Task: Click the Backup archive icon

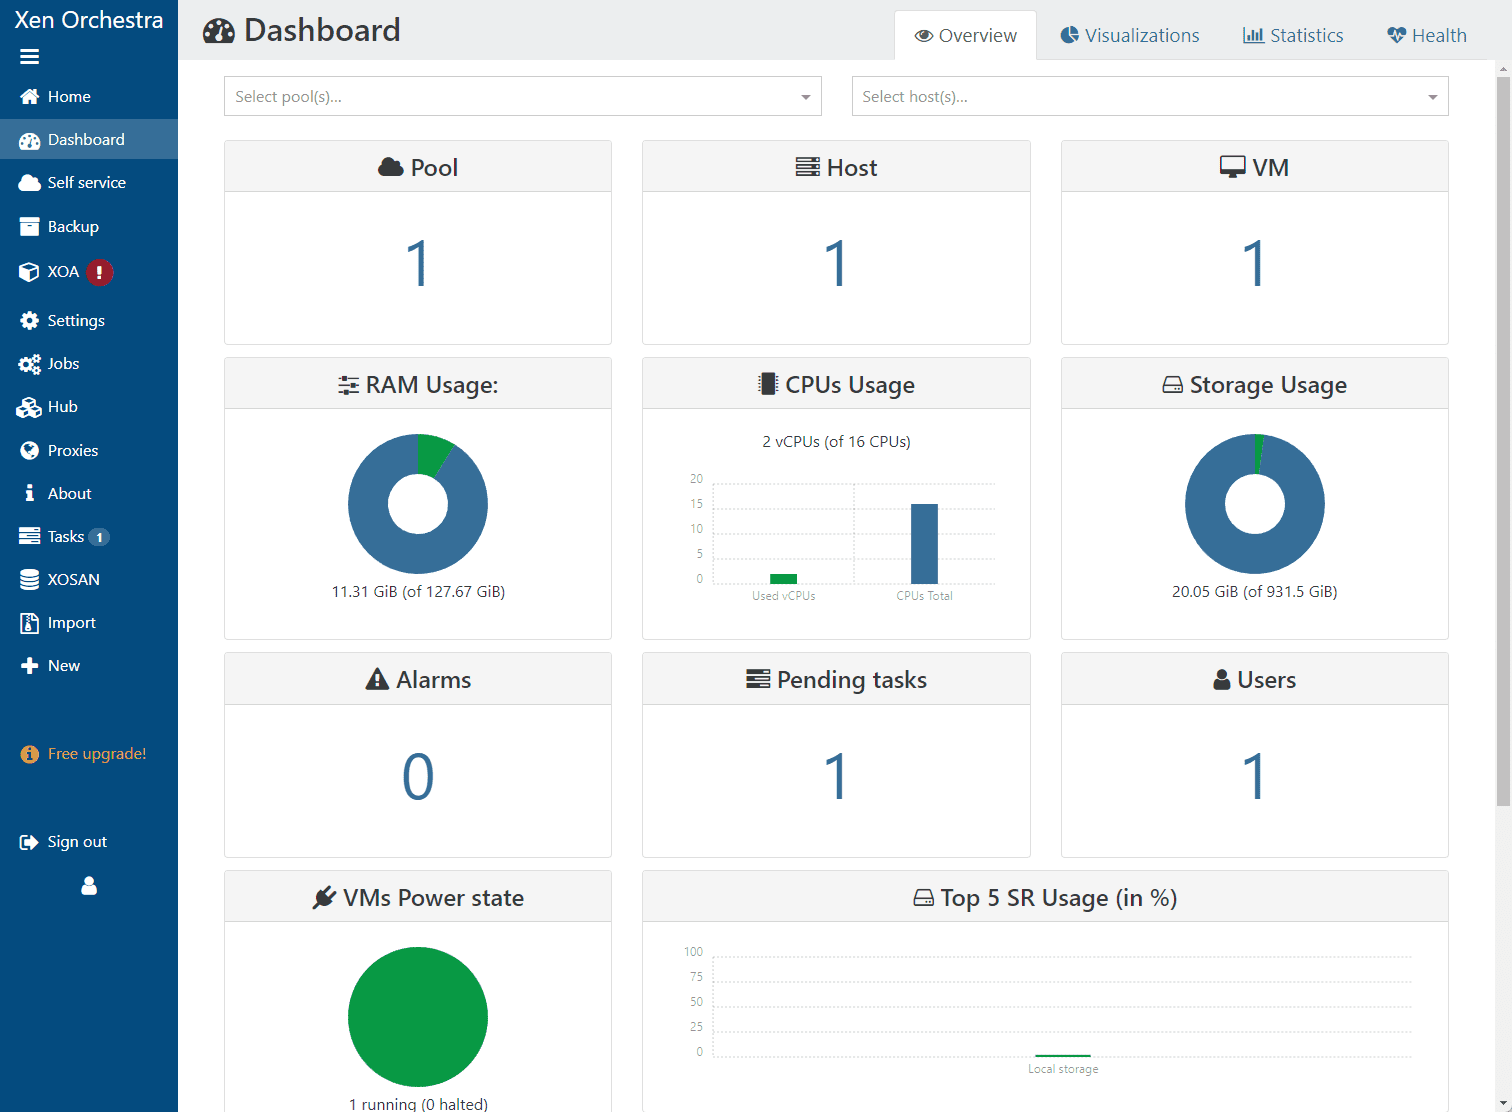Action: coord(29,227)
